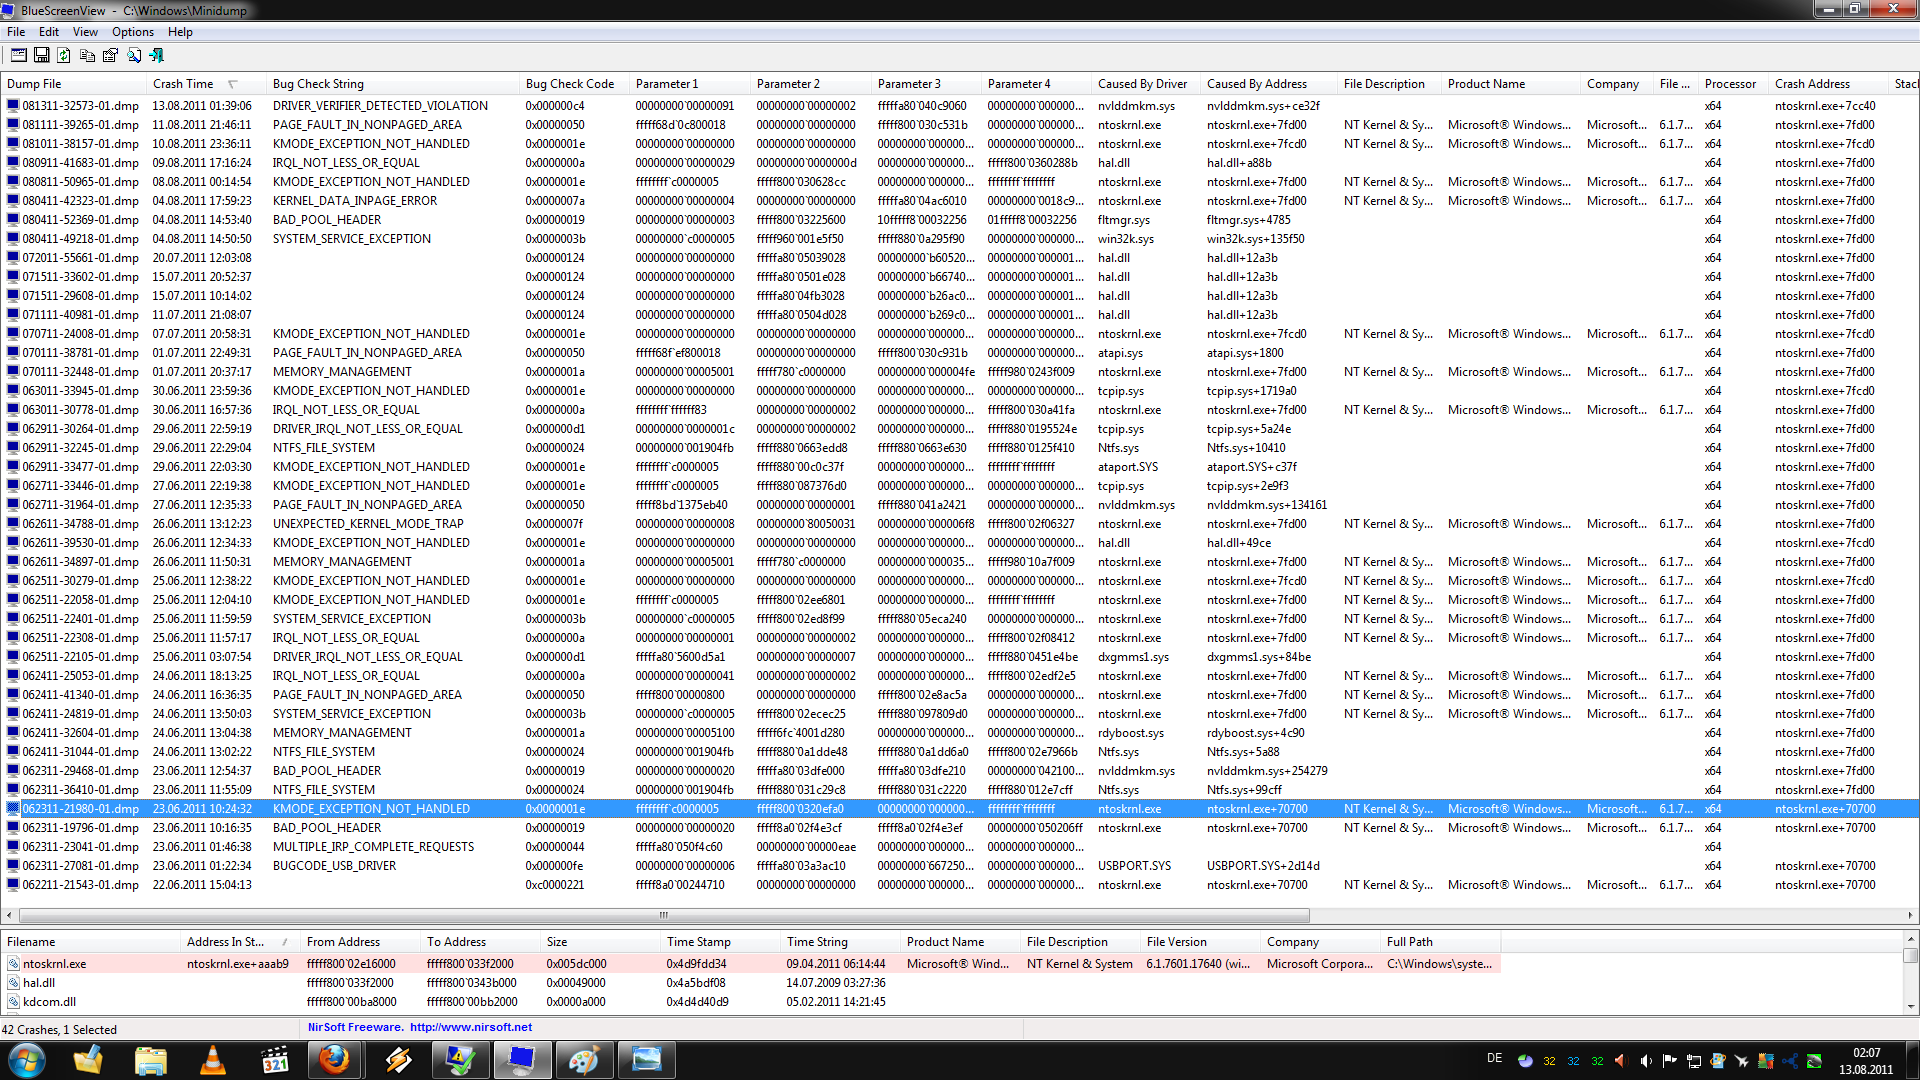Click the Save Selected Items floppy icon
1920x1080 pixels.
pos(41,56)
